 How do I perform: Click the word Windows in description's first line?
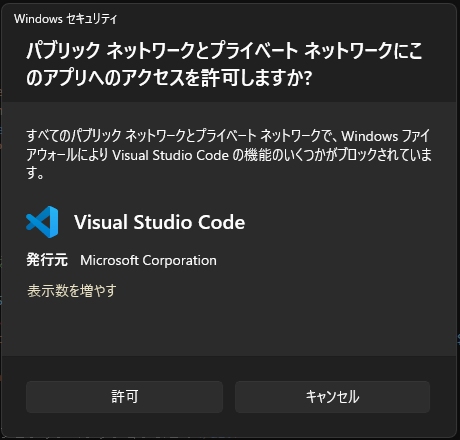(370, 136)
